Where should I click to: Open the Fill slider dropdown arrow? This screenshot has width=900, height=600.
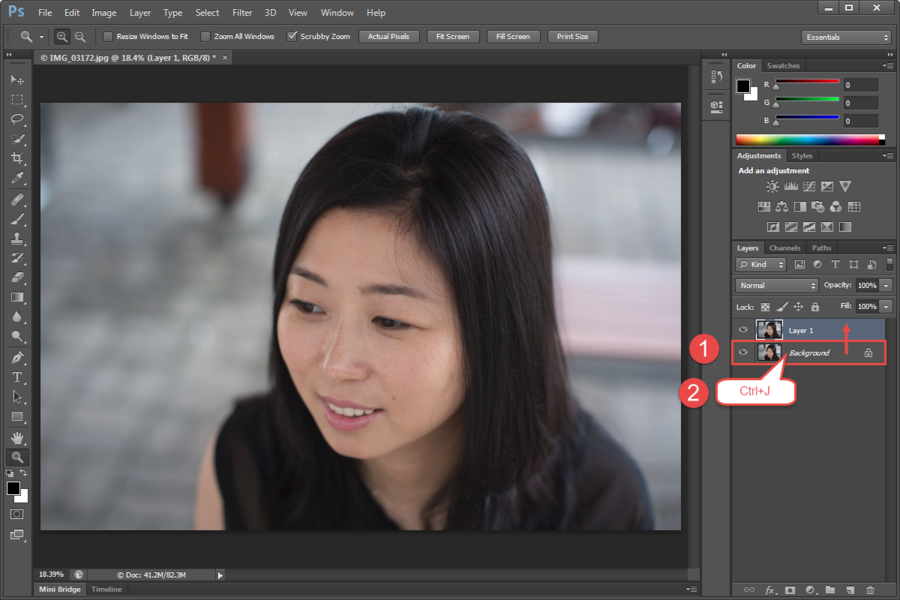pos(886,307)
